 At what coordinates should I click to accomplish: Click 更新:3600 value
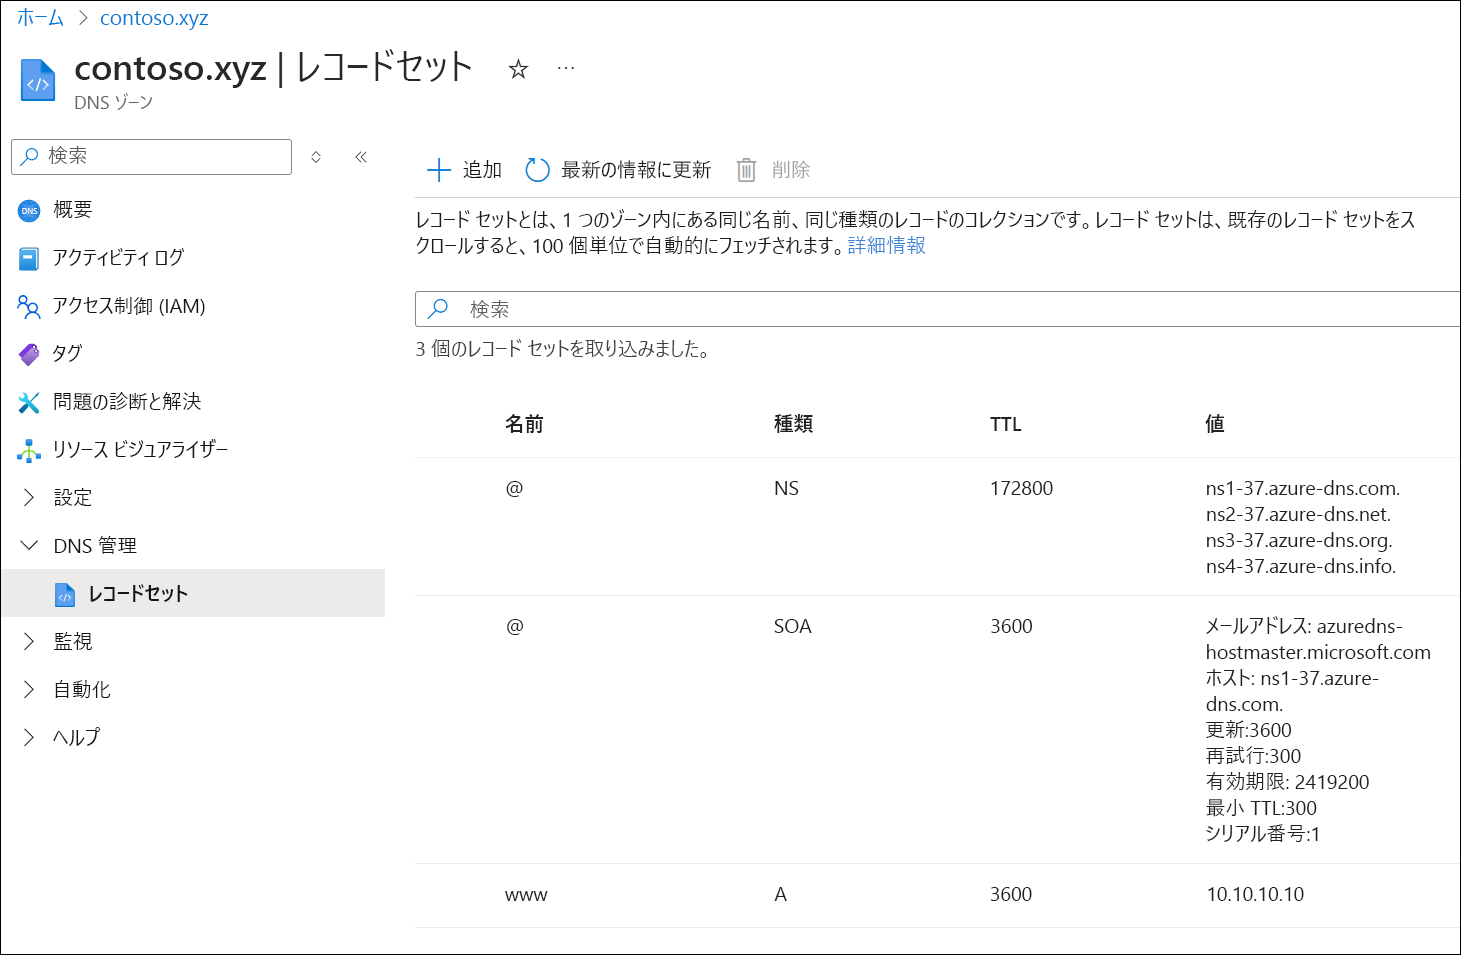tap(1249, 730)
